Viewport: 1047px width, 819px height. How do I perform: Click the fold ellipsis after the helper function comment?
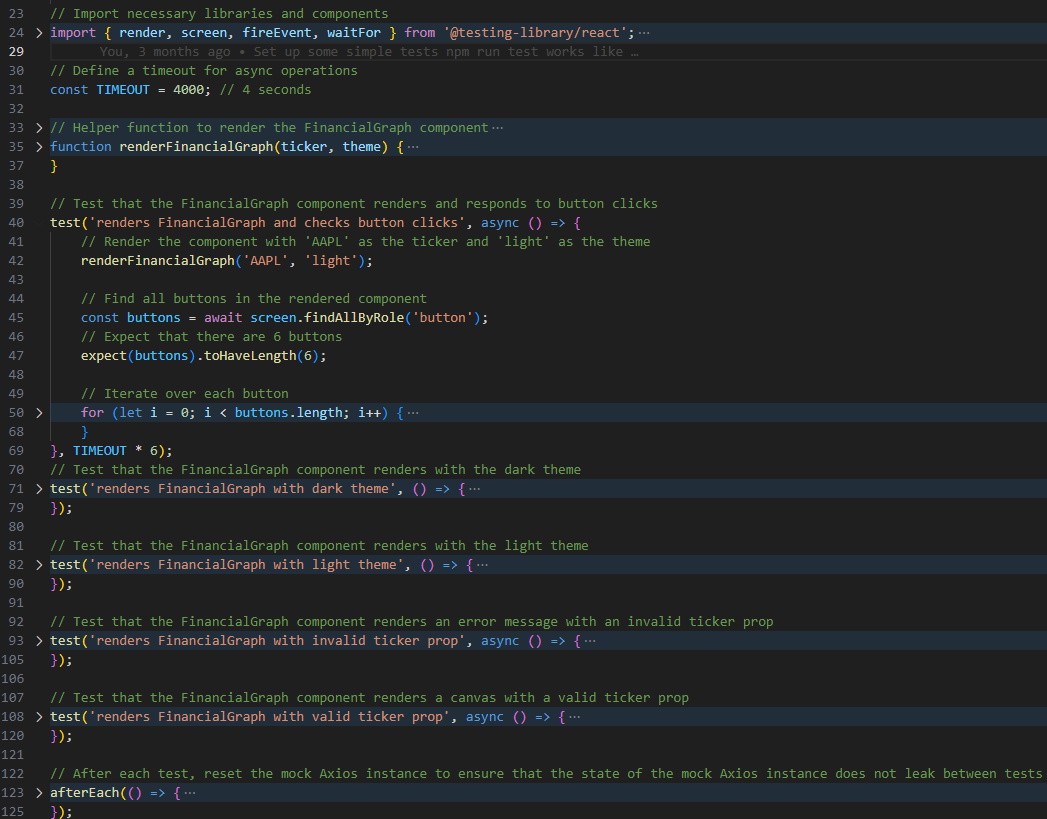tap(497, 127)
